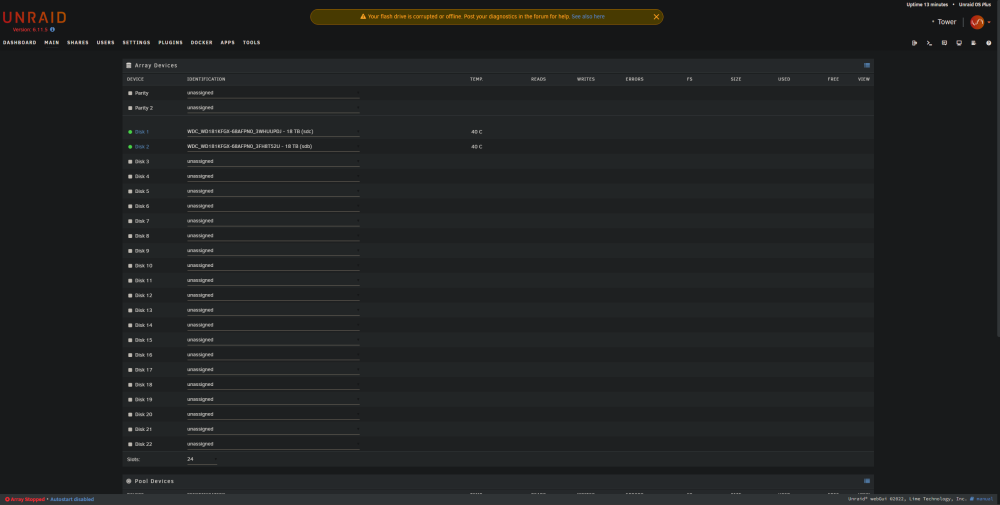Image resolution: width=1000 pixels, height=505 pixels.
Task: Click the system info monitor icon
Action: (959, 43)
